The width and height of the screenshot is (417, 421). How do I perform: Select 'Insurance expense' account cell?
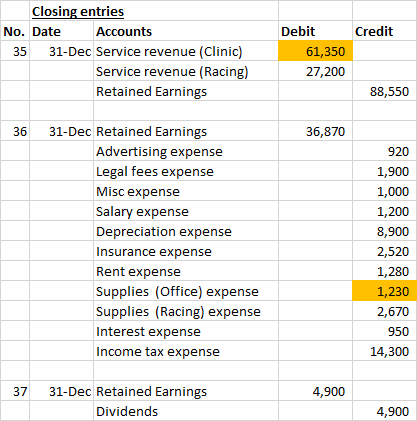pos(186,251)
